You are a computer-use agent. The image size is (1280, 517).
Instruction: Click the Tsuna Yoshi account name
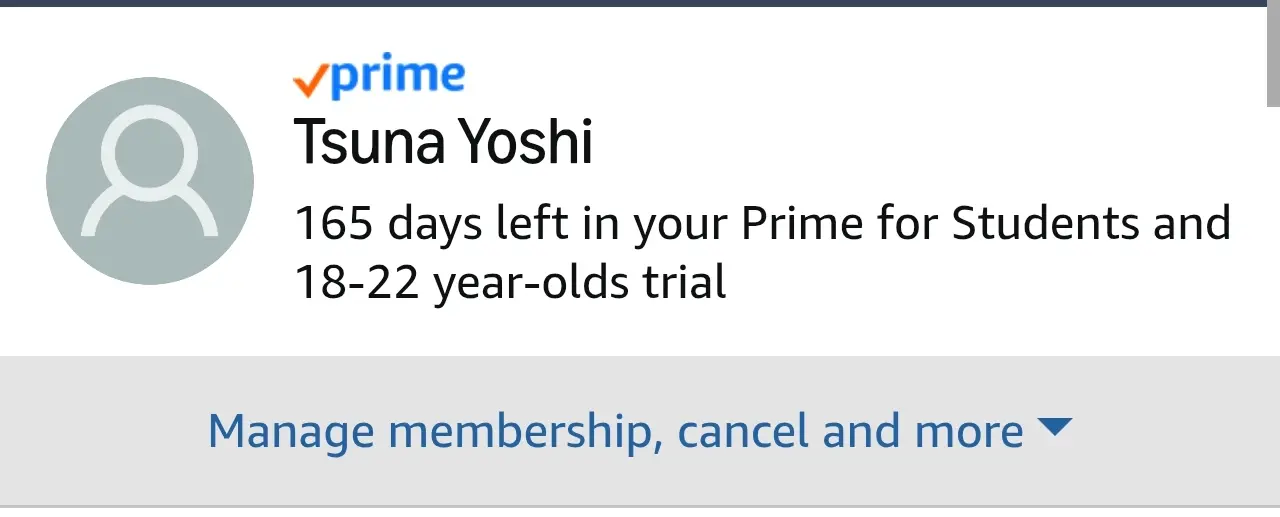pos(444,143)
